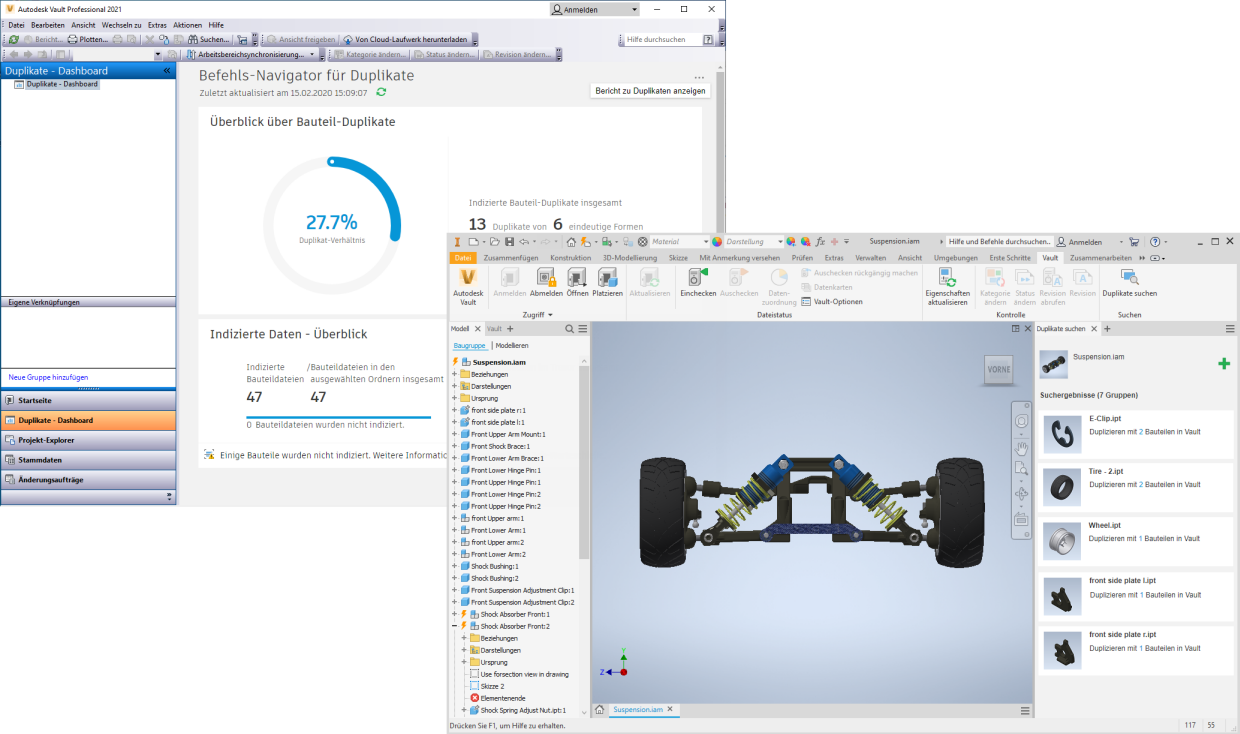Select the Vault browser tab beside Modell
This screenshot has height=734, width=1240.
pos(494,329)
